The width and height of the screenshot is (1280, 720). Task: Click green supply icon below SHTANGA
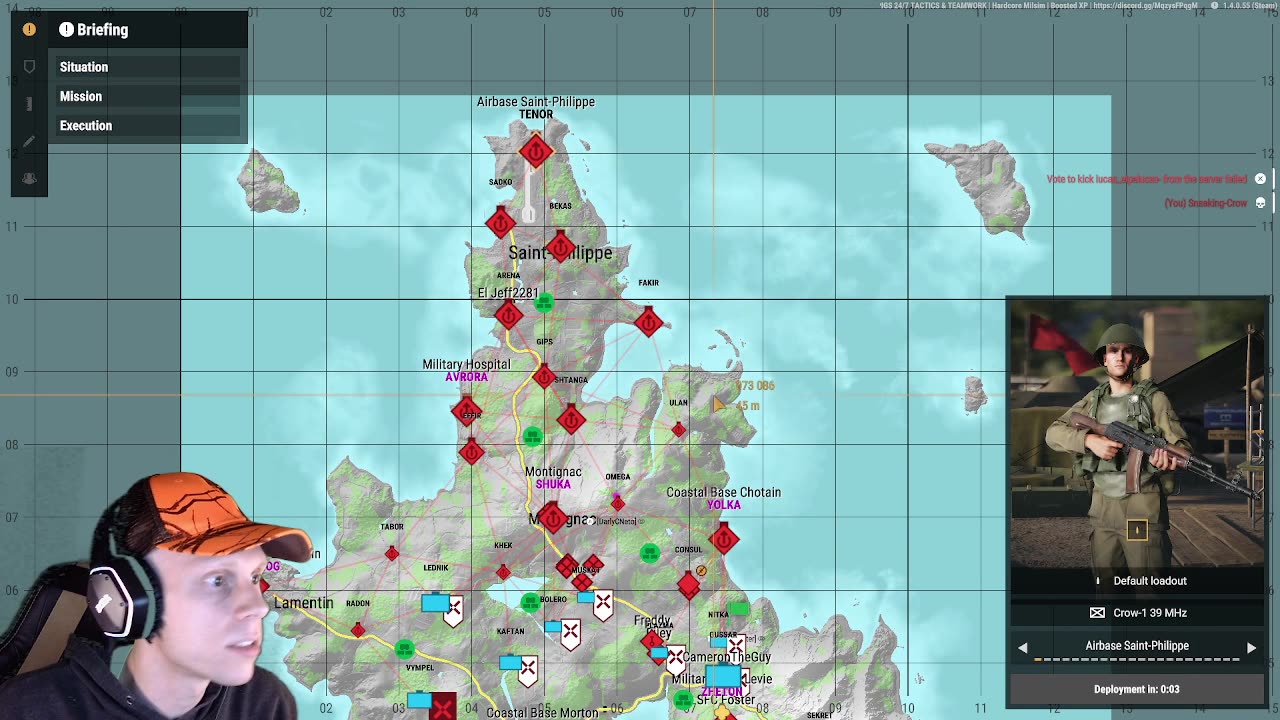point(532,436)
